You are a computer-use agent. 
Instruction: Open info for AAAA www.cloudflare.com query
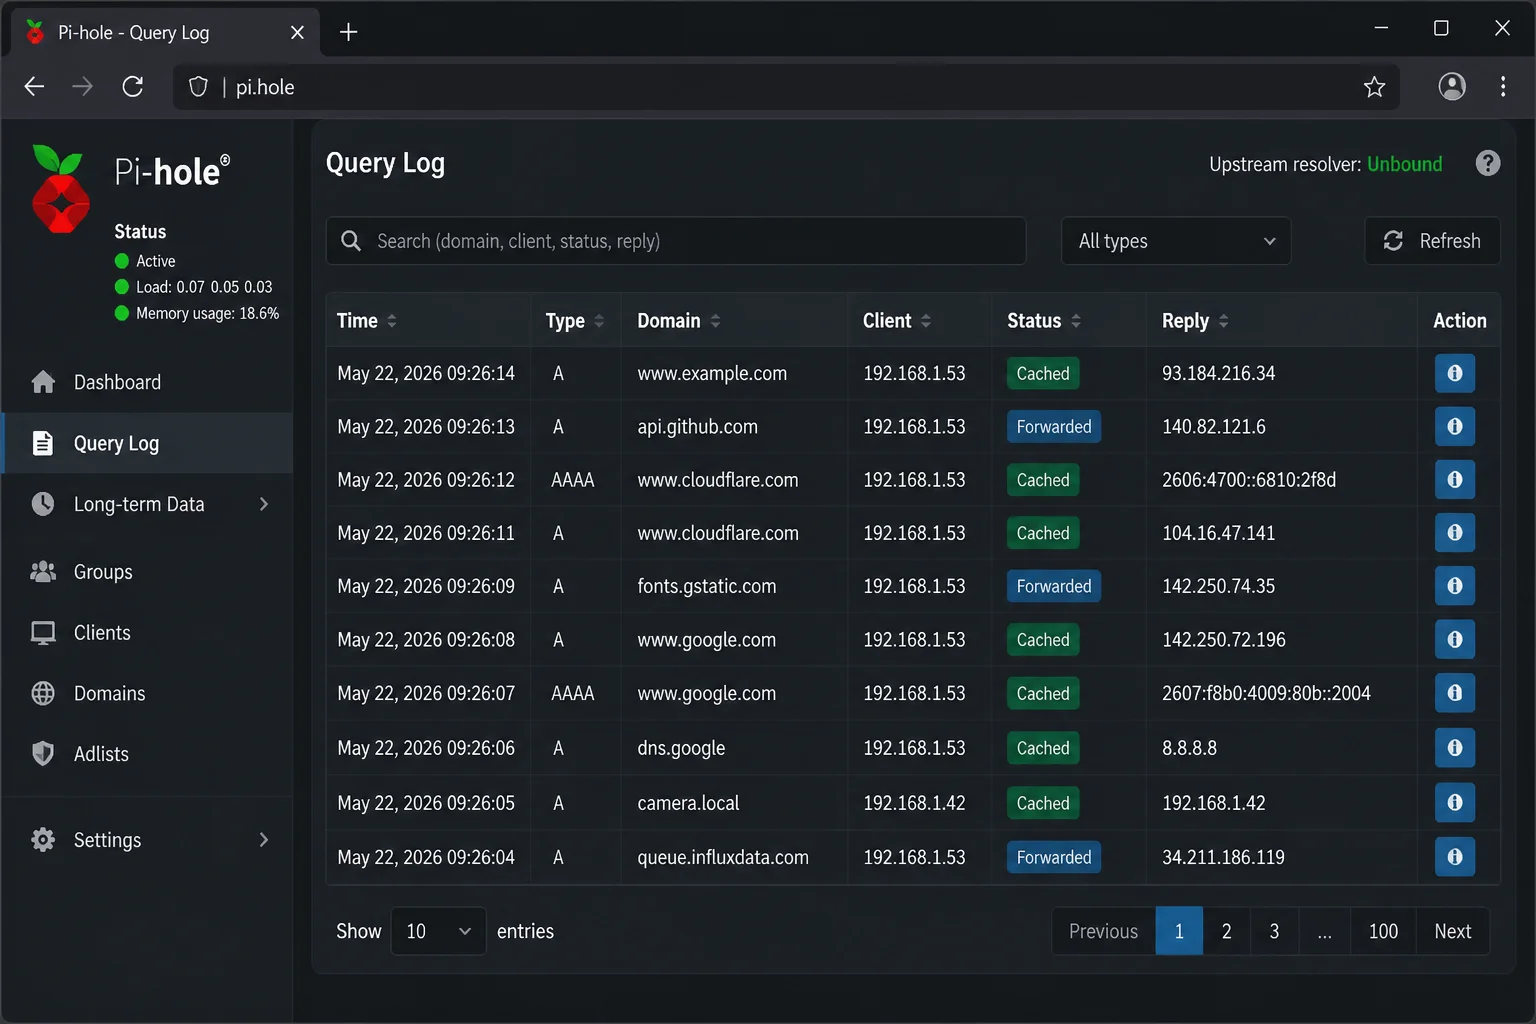tap(1454, 480)
